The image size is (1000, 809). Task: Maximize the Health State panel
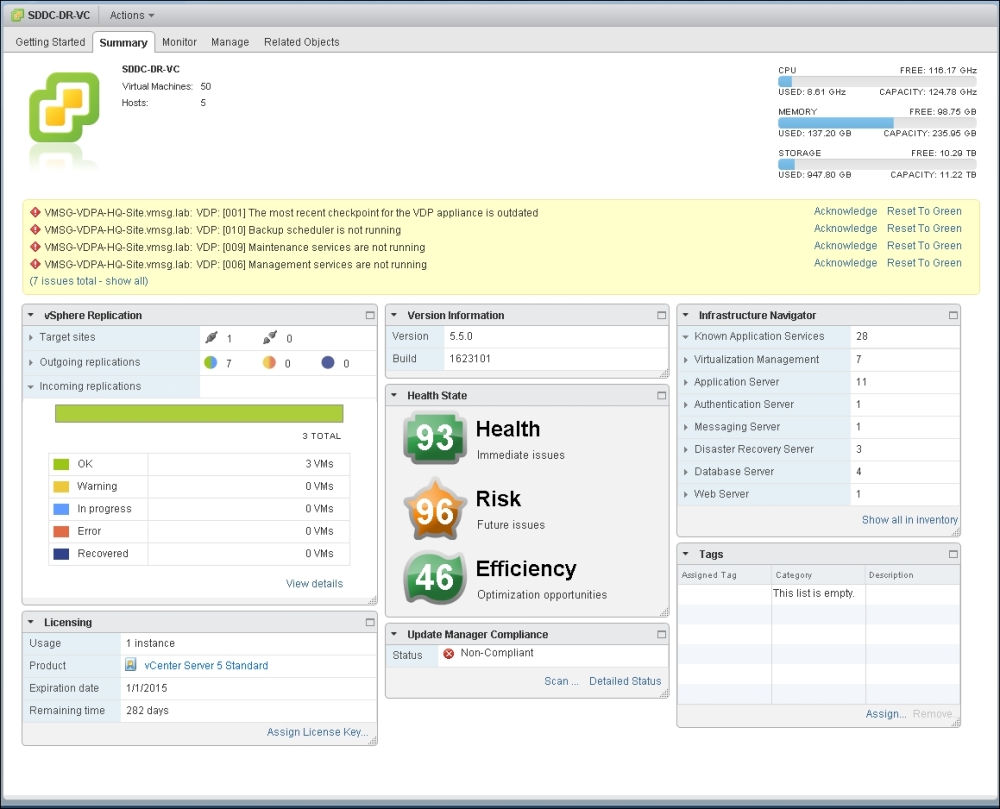pyautogui.click(x=661, y=395)
